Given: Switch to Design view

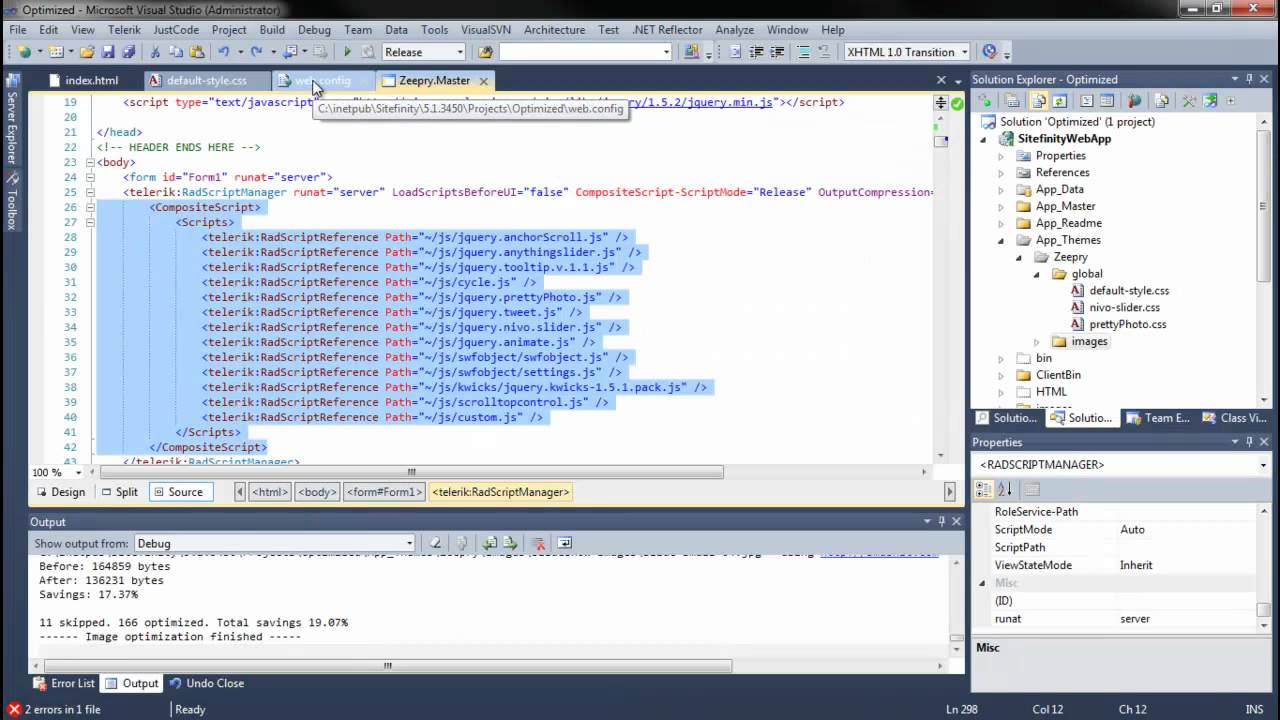Looking at the screenshot, I should tap(61, 492).
